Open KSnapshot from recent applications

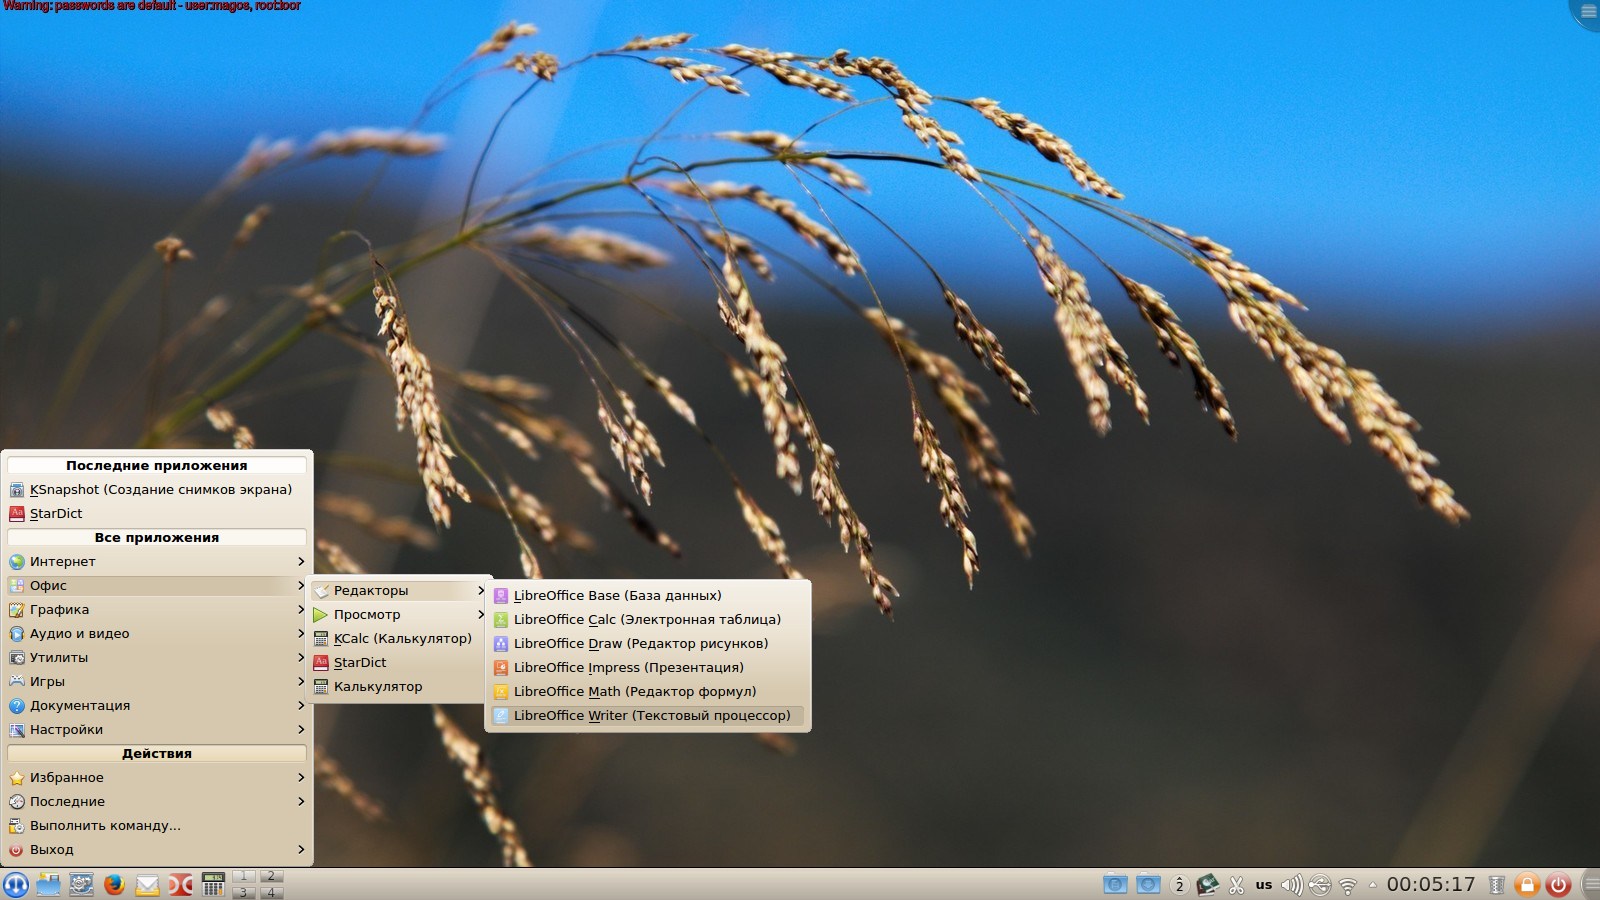point(157,490)
